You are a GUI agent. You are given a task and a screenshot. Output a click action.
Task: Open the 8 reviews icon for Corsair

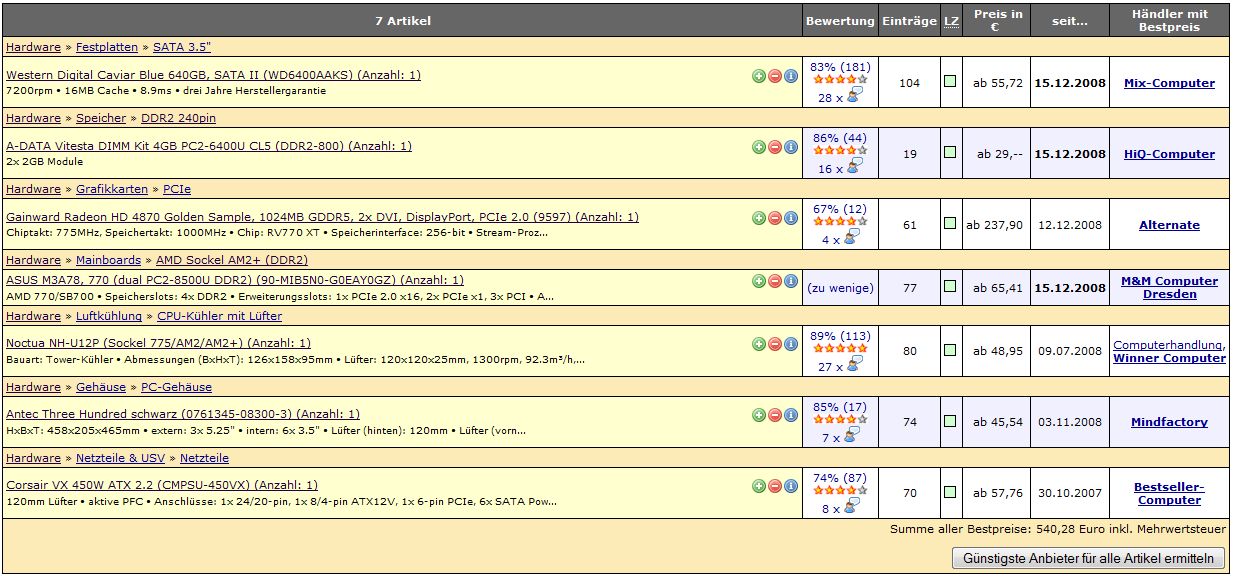coord(850,507)
